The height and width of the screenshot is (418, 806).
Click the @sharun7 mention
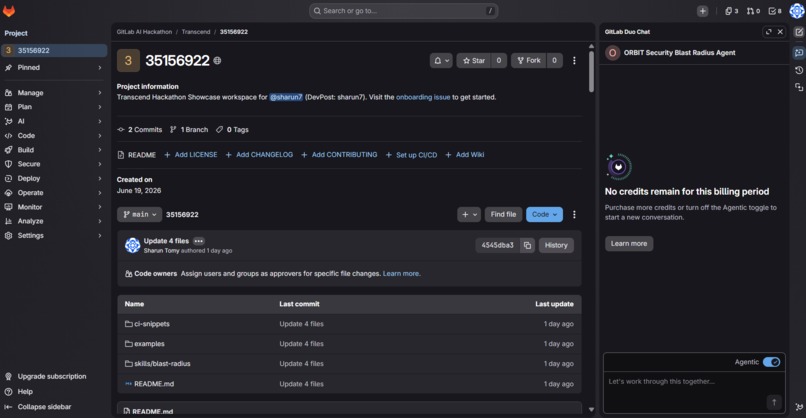[286, 97]
